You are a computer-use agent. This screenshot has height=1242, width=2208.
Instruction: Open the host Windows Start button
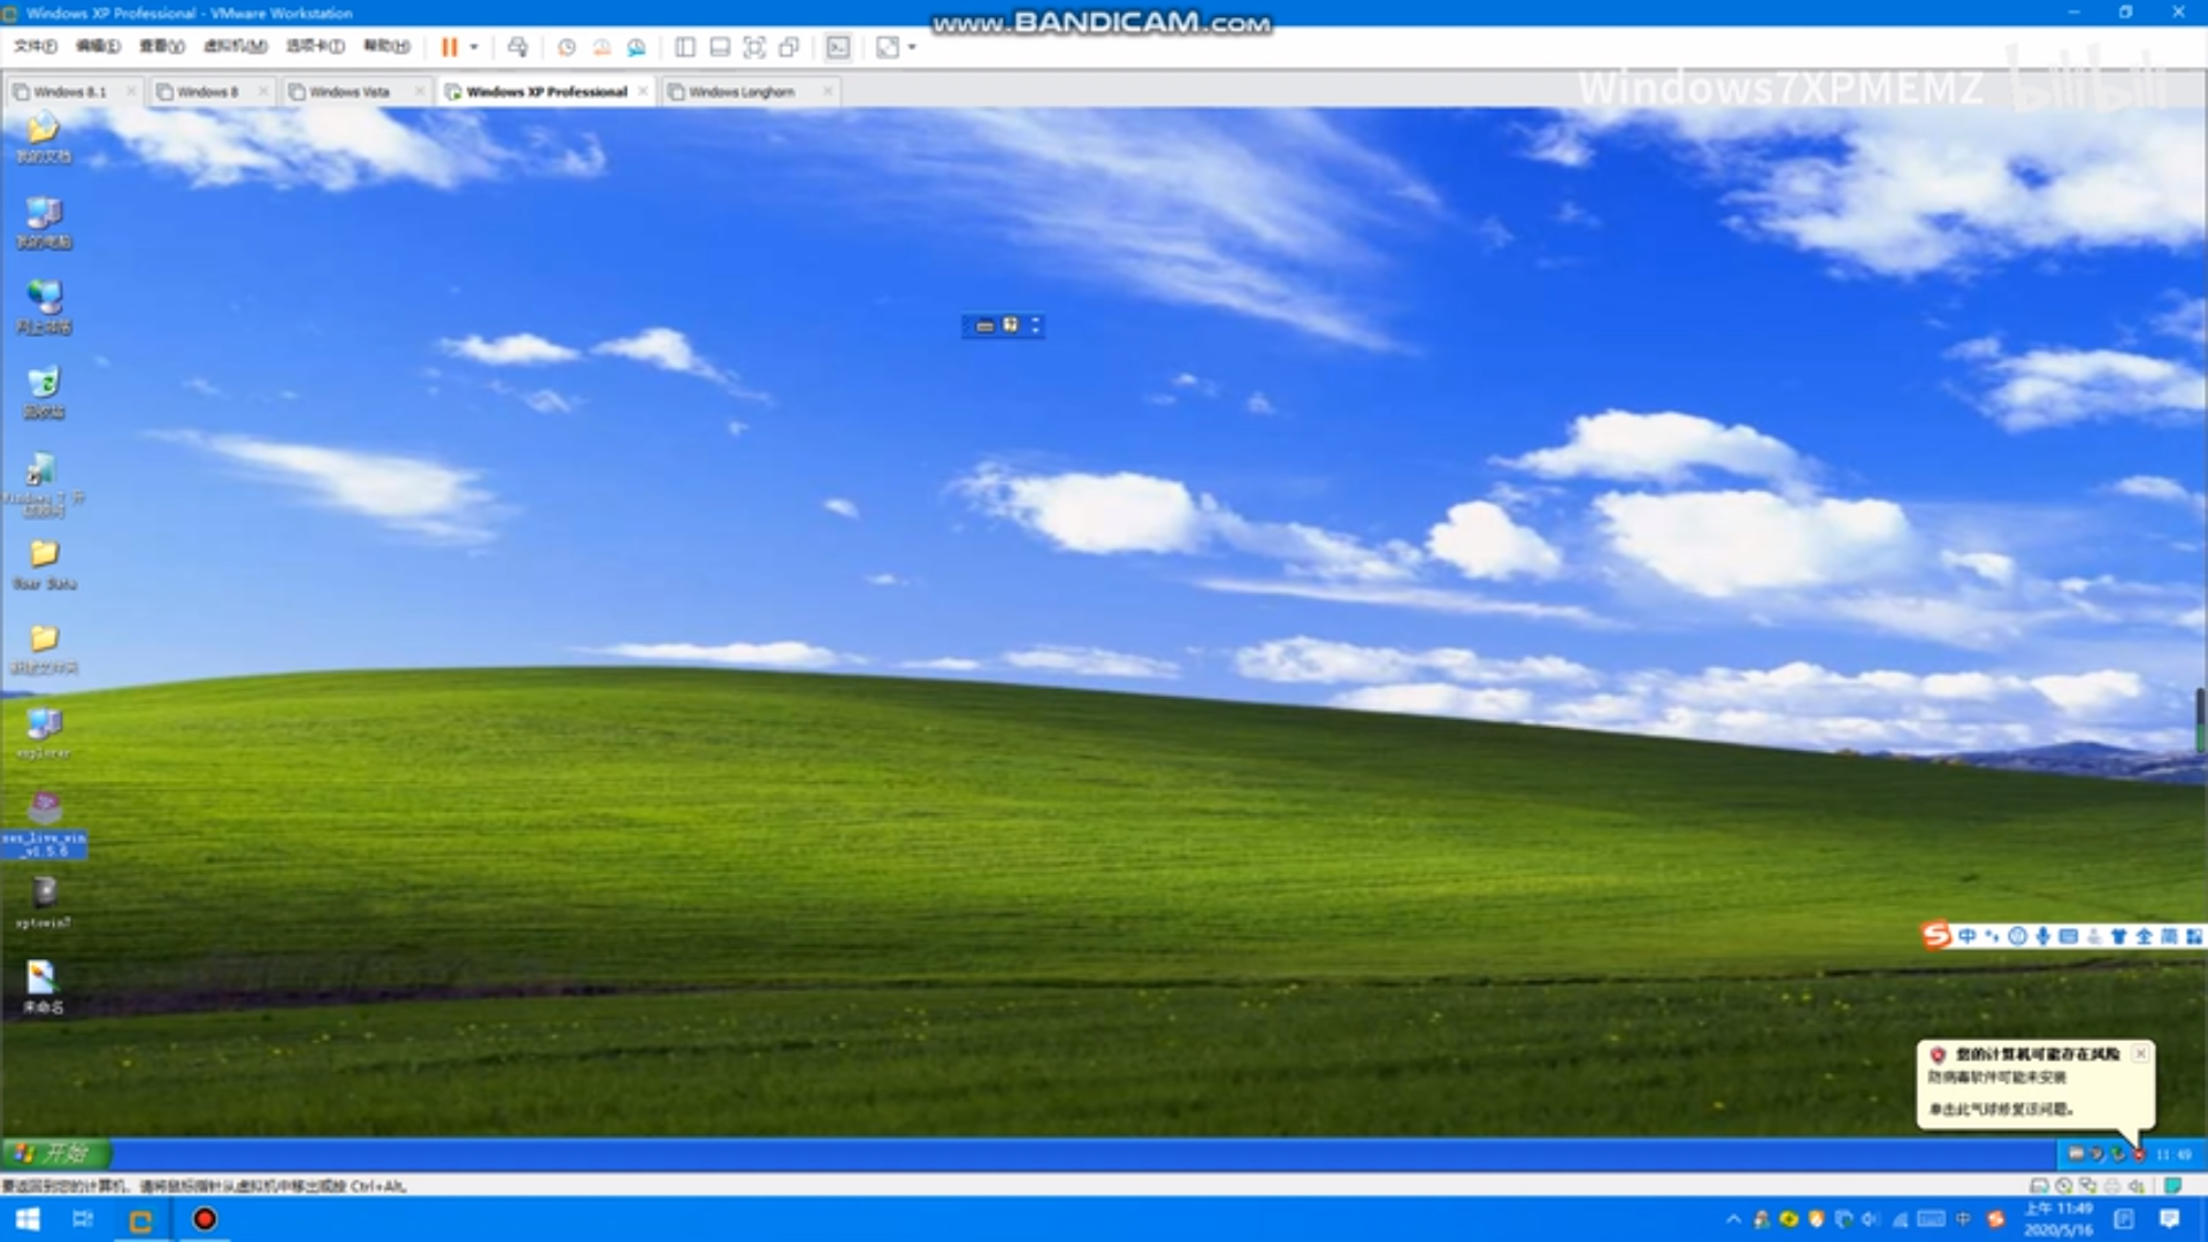click(x=27, y=1219)
